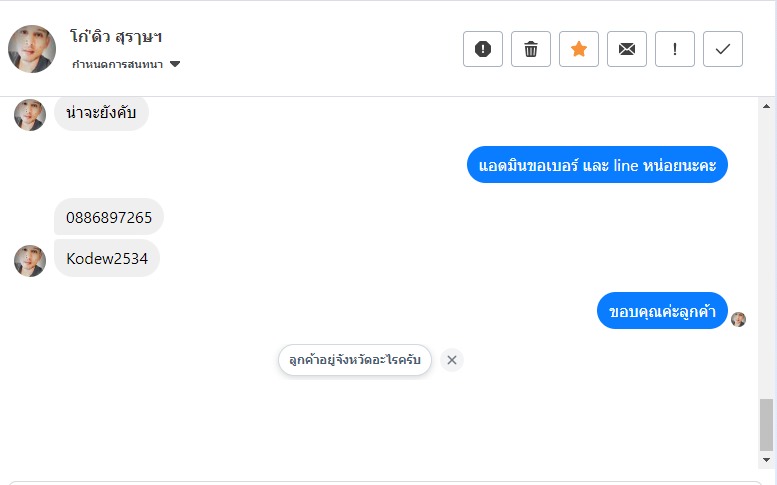Click sender avatar beside น่าจะยังคับ message
This screenshot has width=777, height=485.
pyautogui.click(x=30, y=115)
